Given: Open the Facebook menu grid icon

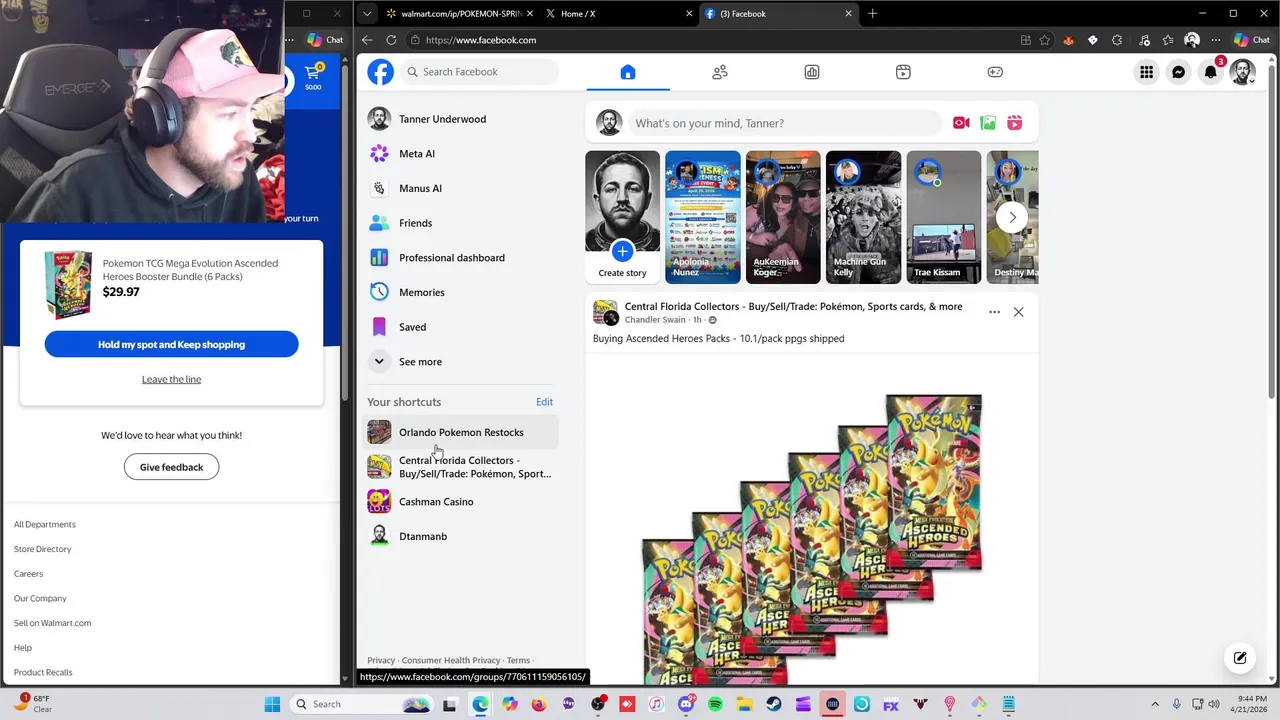Looking at the screenshot, I should [1146, 72].
